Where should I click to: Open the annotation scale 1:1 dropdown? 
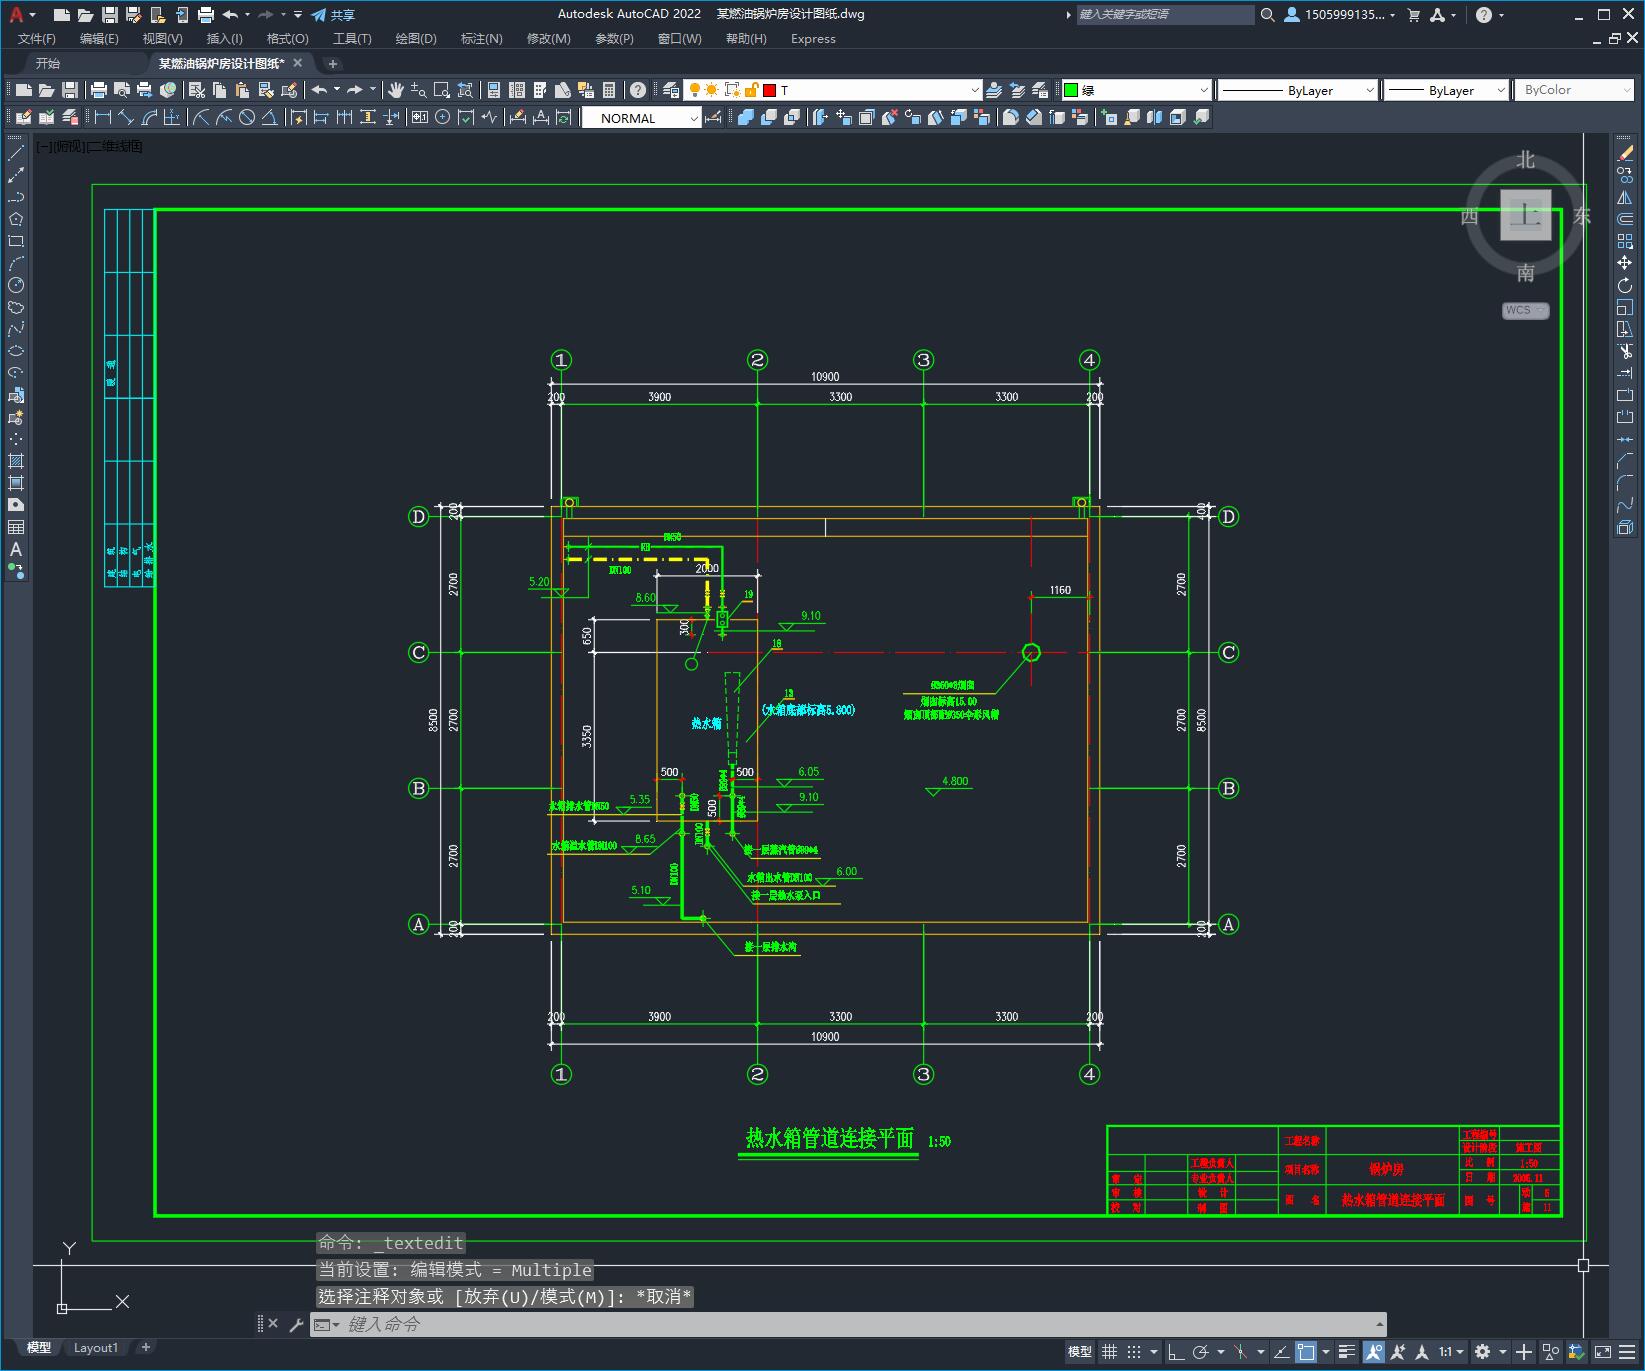pyautogui.click(x=1451, y=1352)
